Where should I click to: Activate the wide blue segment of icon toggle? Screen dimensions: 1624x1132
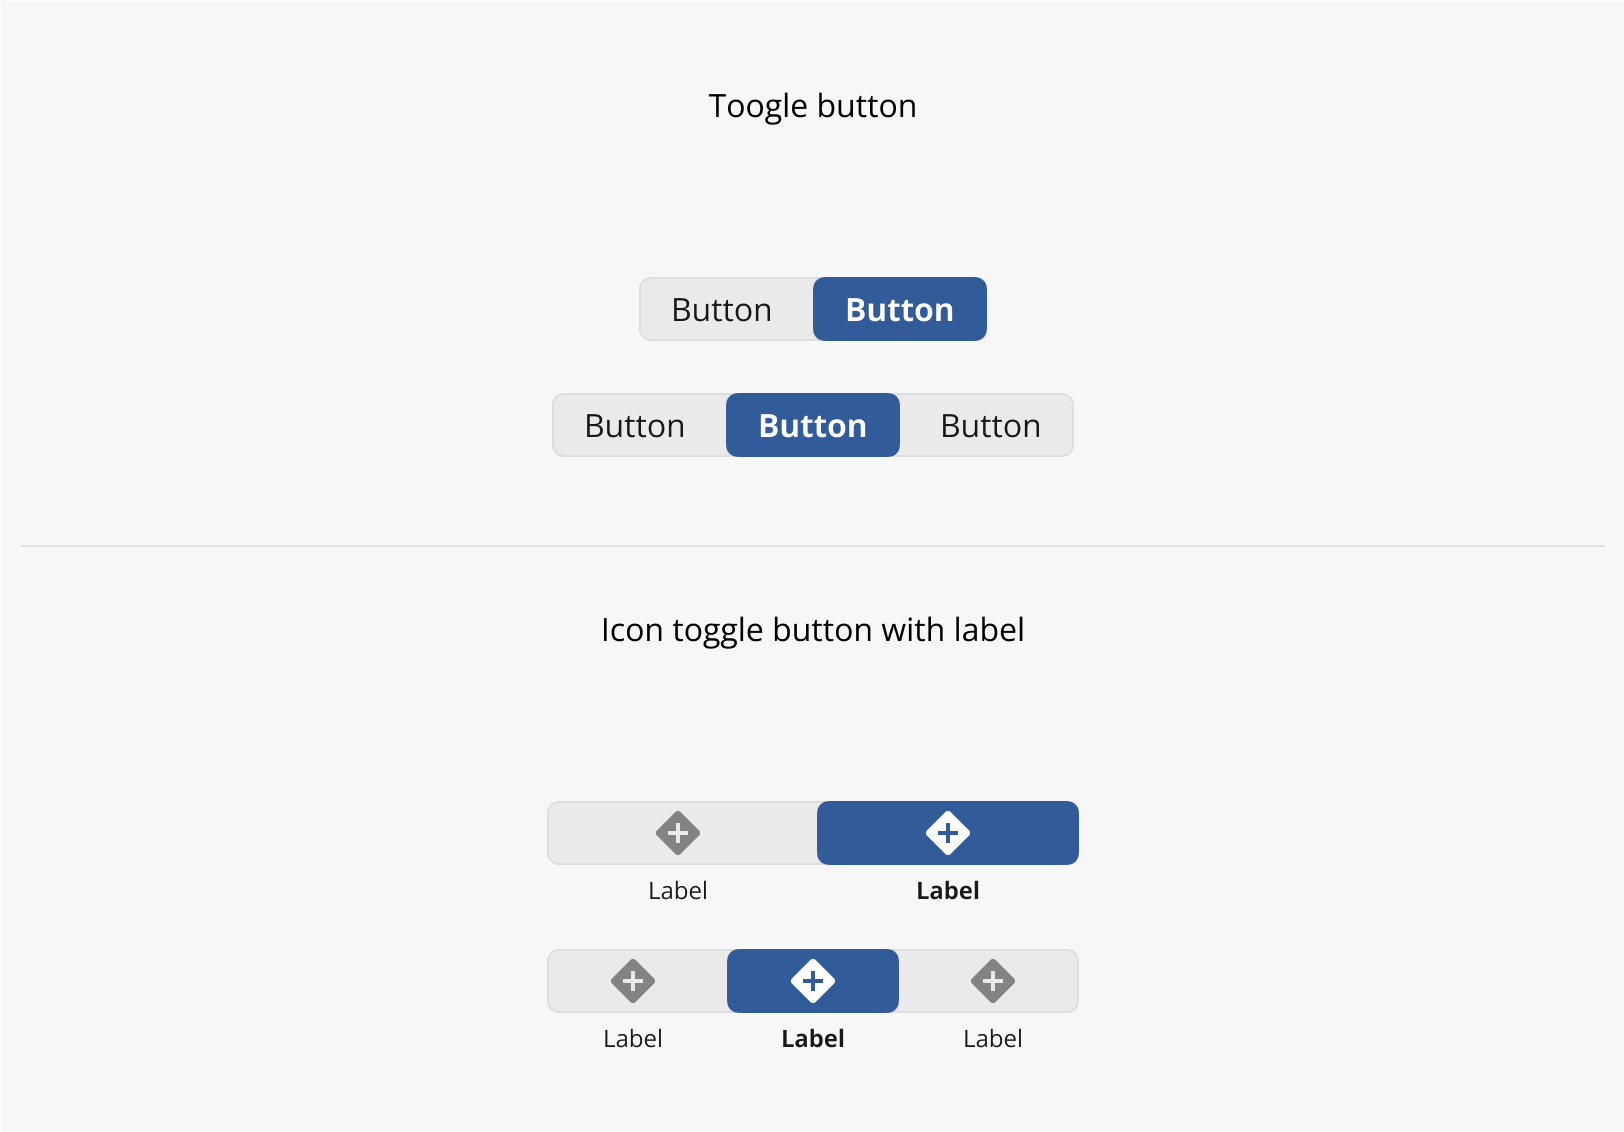(x=948, y=833)
